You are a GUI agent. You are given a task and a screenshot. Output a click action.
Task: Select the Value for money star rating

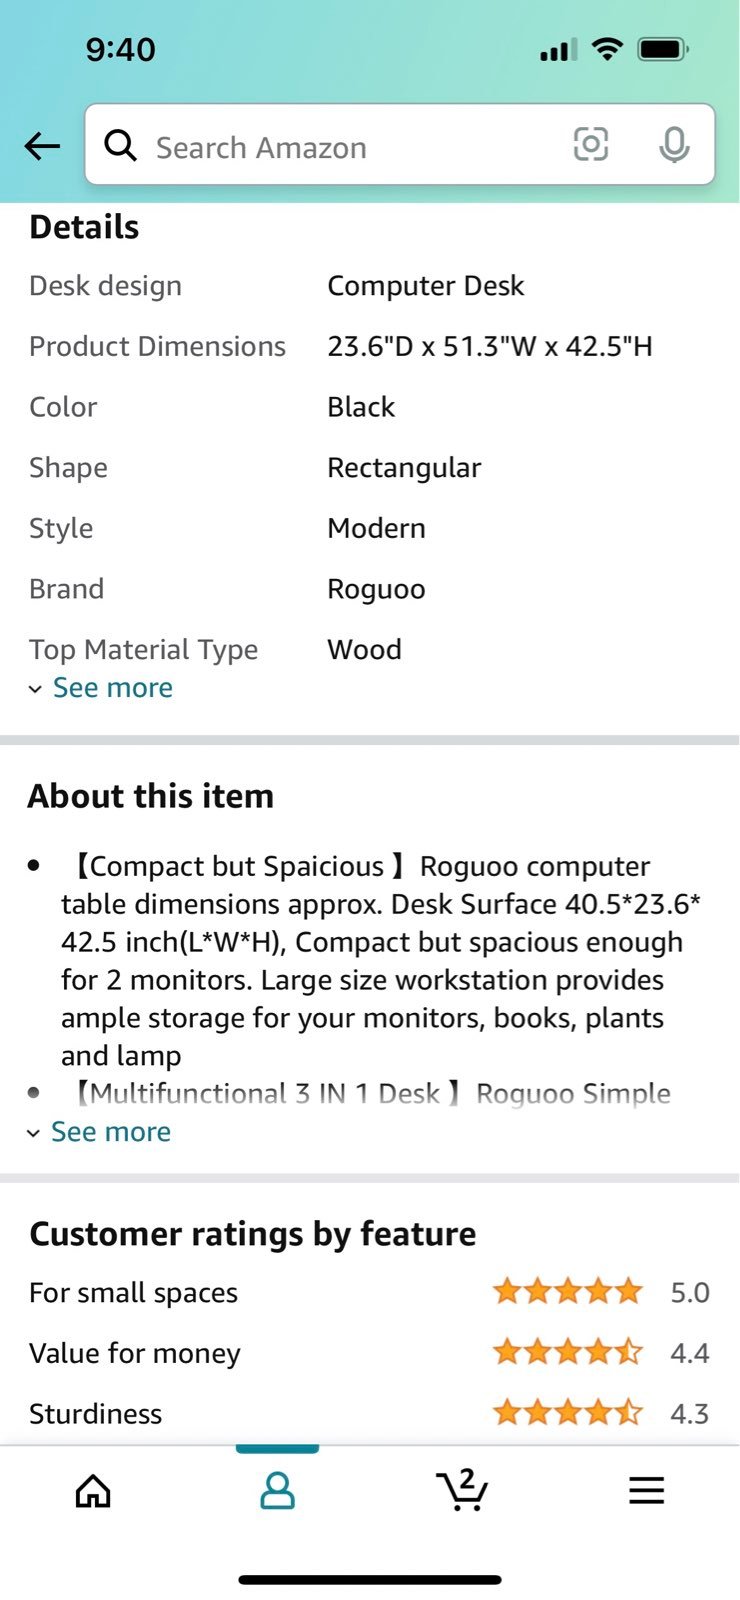click(x=568, y=1353)
